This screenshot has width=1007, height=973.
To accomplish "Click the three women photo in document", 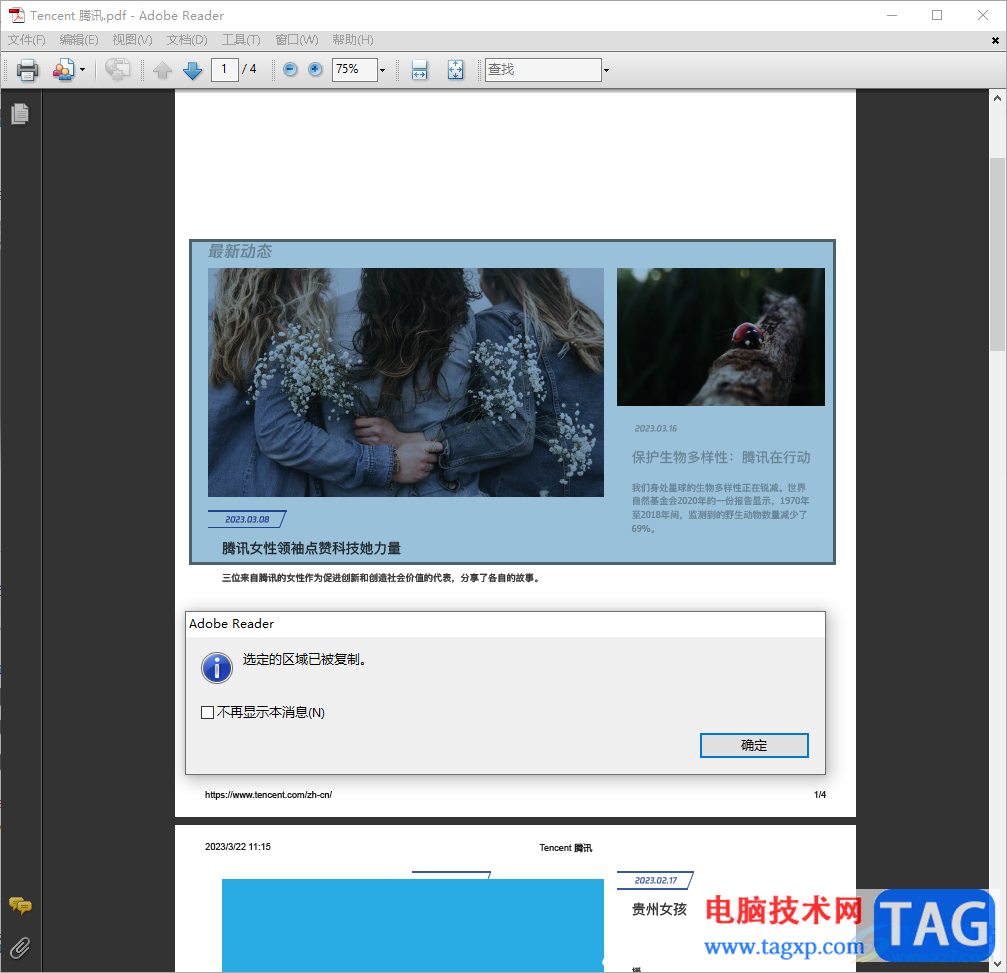I will (406, 382).
